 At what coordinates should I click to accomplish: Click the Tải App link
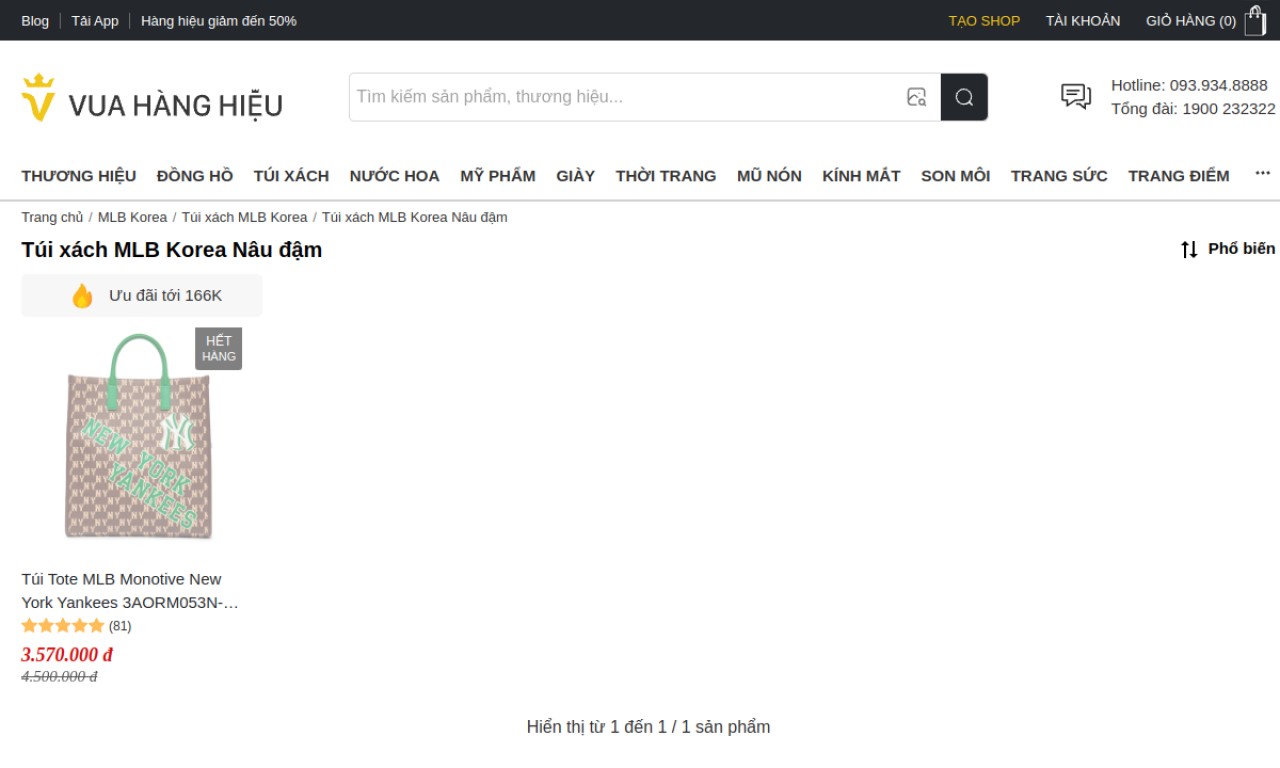95,21
